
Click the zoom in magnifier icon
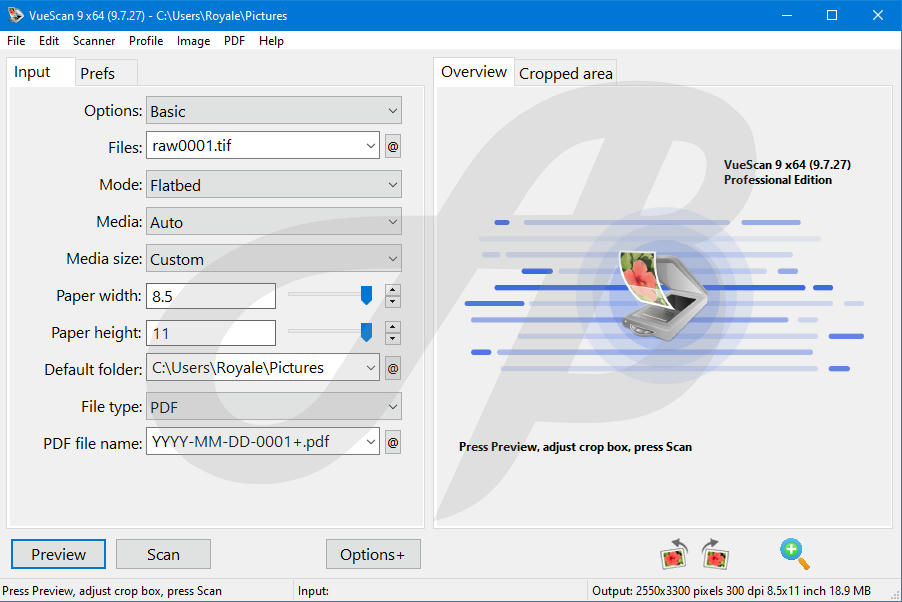click(795, 554)
